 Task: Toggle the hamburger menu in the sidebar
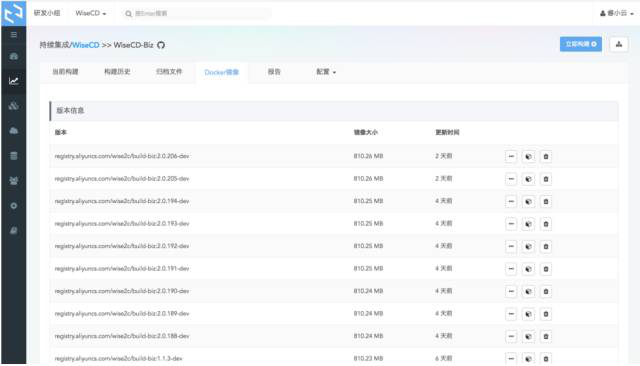coord(13,35)
